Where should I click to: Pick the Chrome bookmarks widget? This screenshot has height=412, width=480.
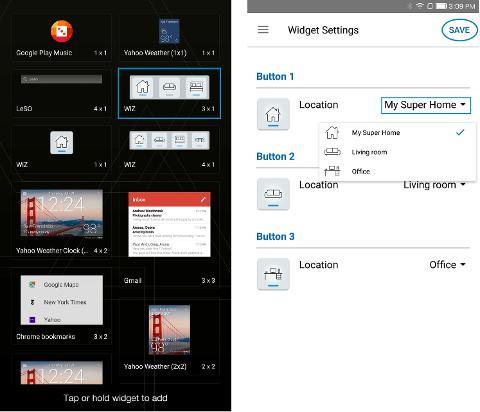tap(61, 306)
